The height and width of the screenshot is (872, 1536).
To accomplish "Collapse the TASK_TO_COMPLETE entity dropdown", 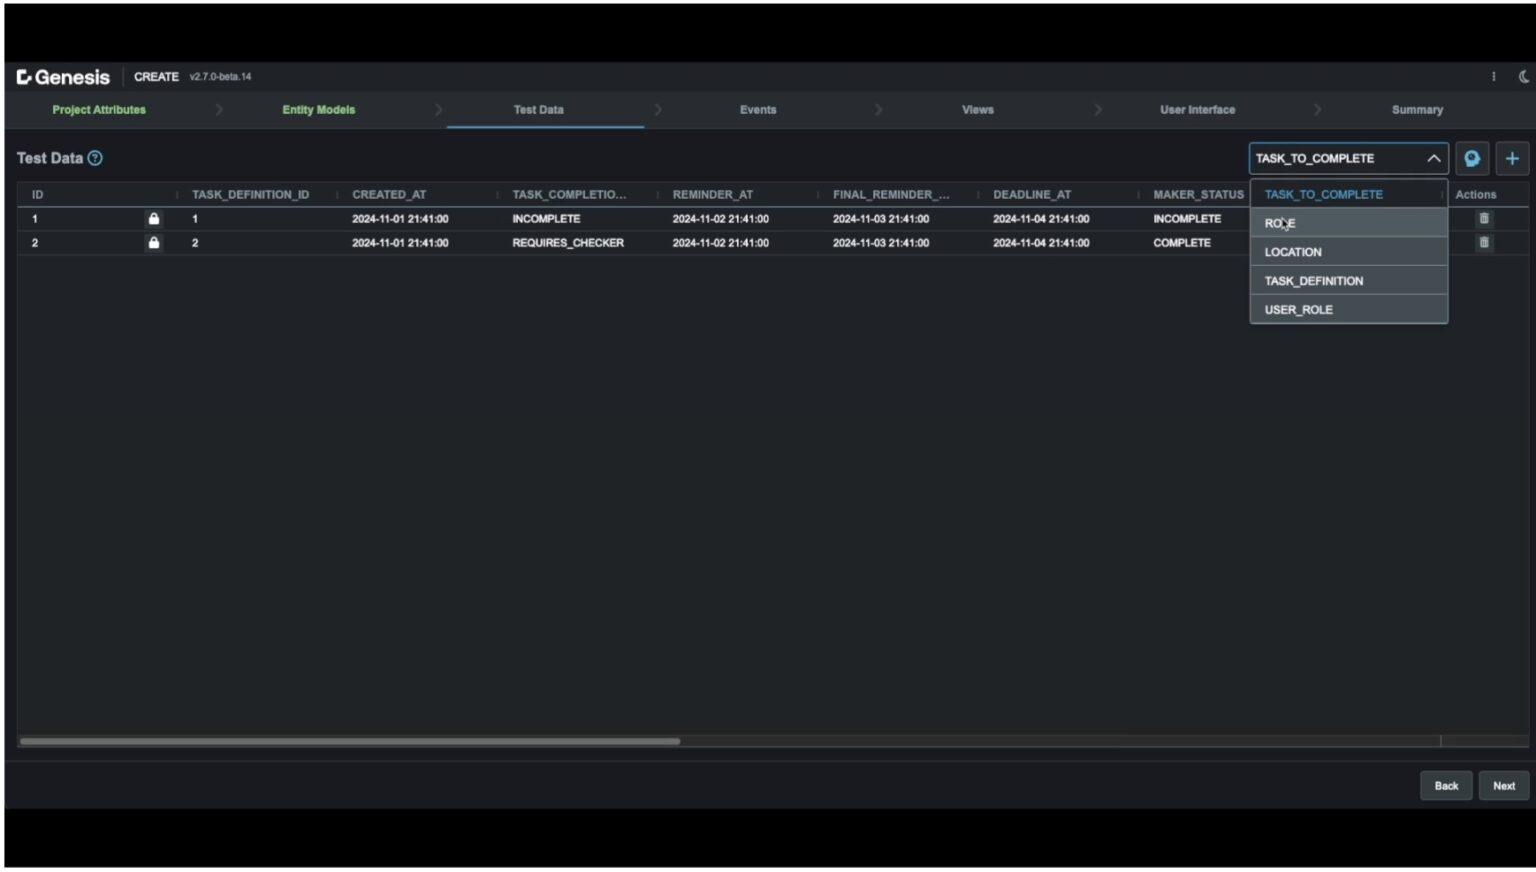I will point(1433,158).
